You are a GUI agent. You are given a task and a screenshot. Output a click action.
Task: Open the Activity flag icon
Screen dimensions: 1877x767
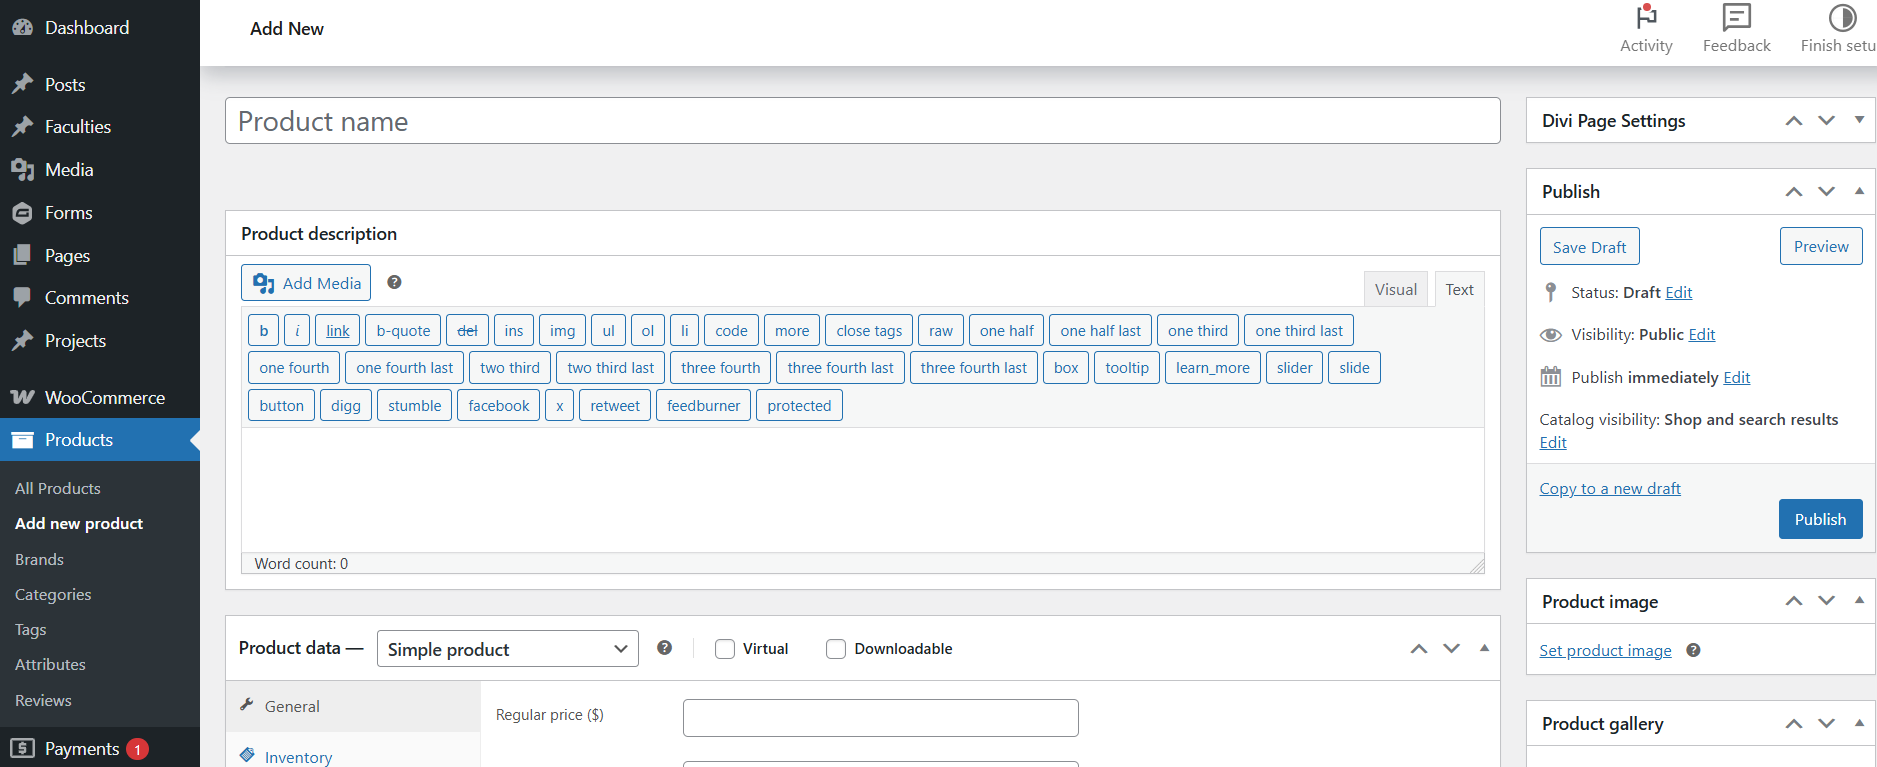pyautogui.click(x=1646, y=17)
